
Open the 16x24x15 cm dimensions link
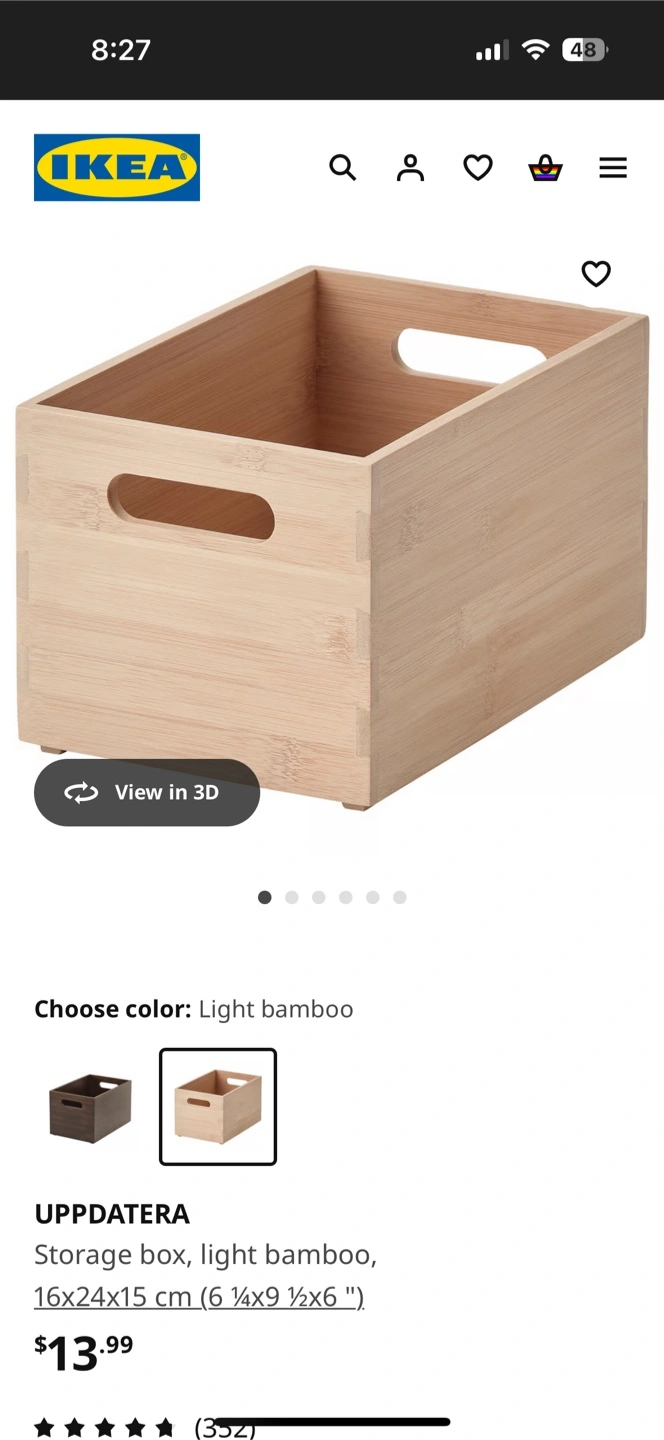(x=199, y=1297)
